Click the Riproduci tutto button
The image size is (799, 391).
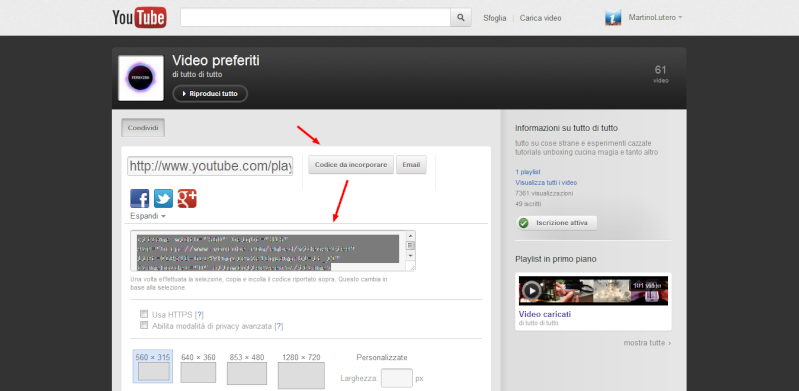pos(210,94)
